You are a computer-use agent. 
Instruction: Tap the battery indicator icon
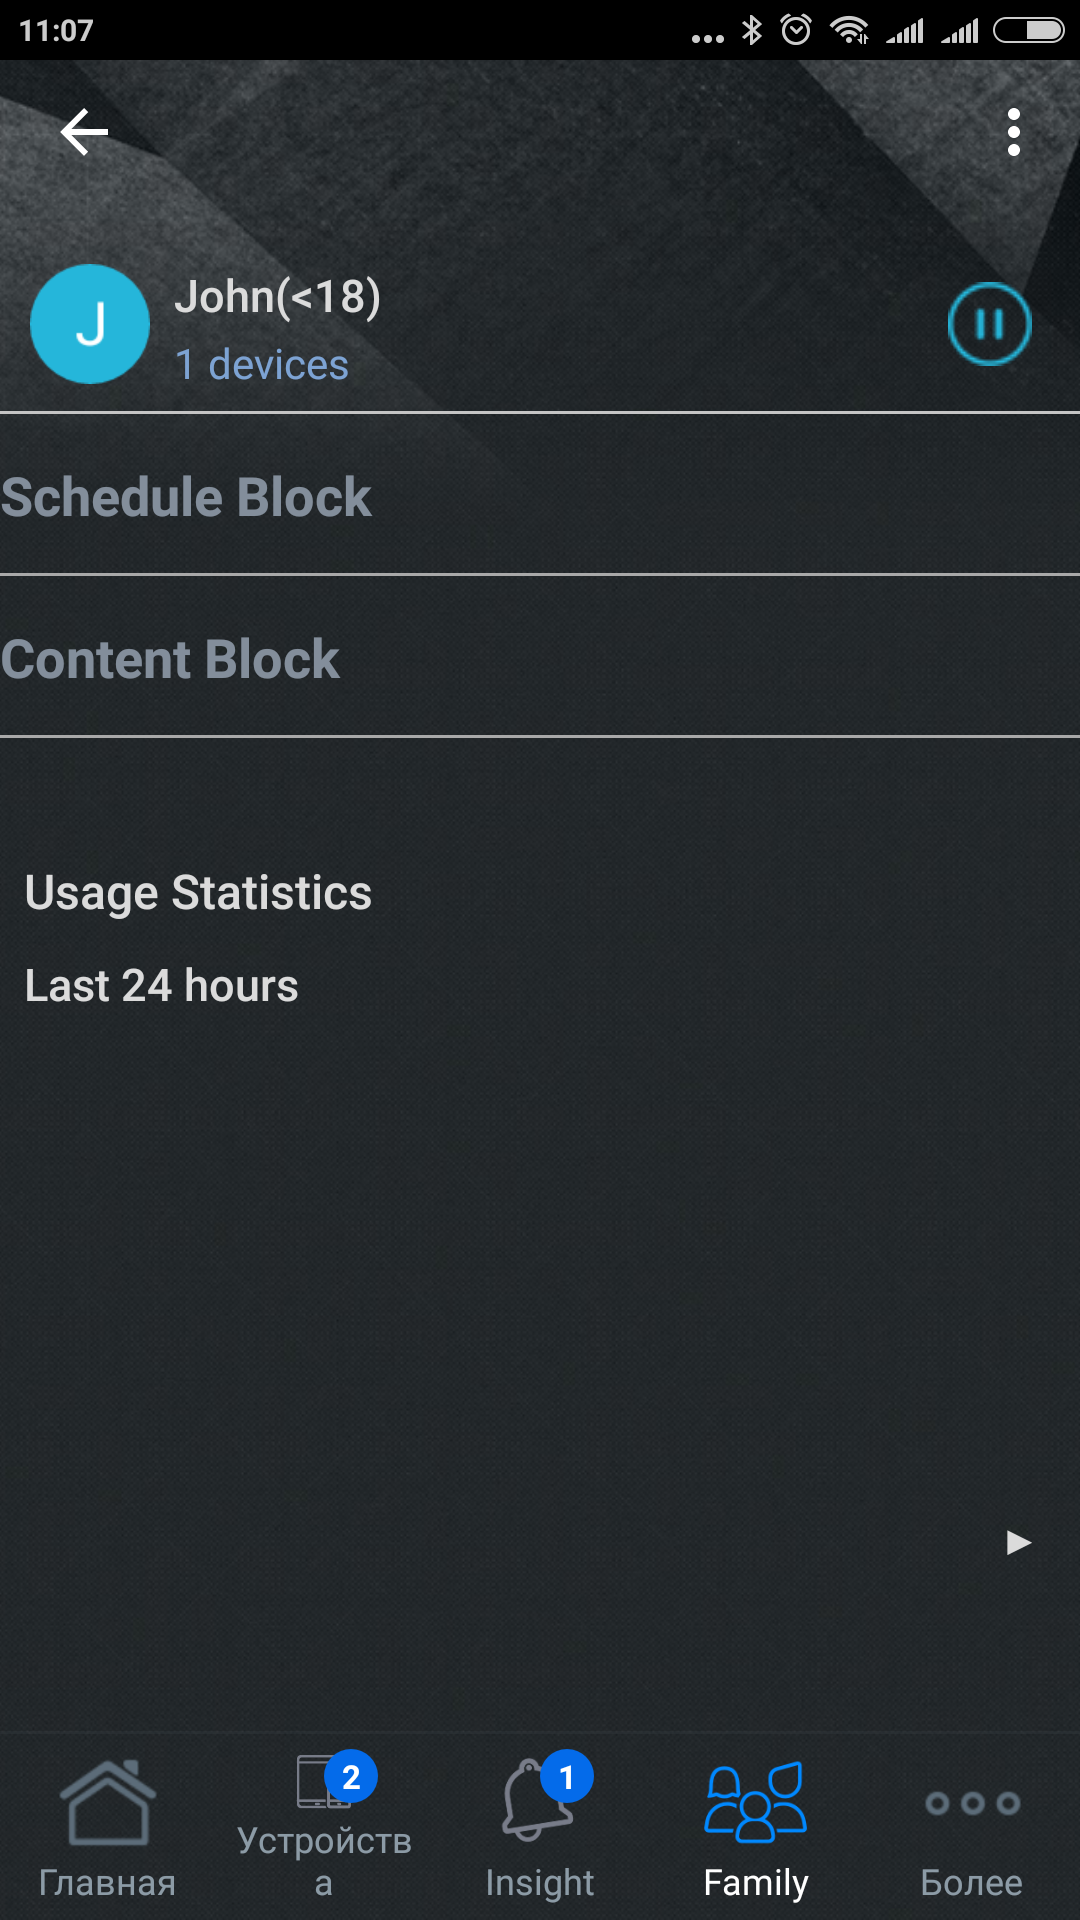(x=1028, y=31)
